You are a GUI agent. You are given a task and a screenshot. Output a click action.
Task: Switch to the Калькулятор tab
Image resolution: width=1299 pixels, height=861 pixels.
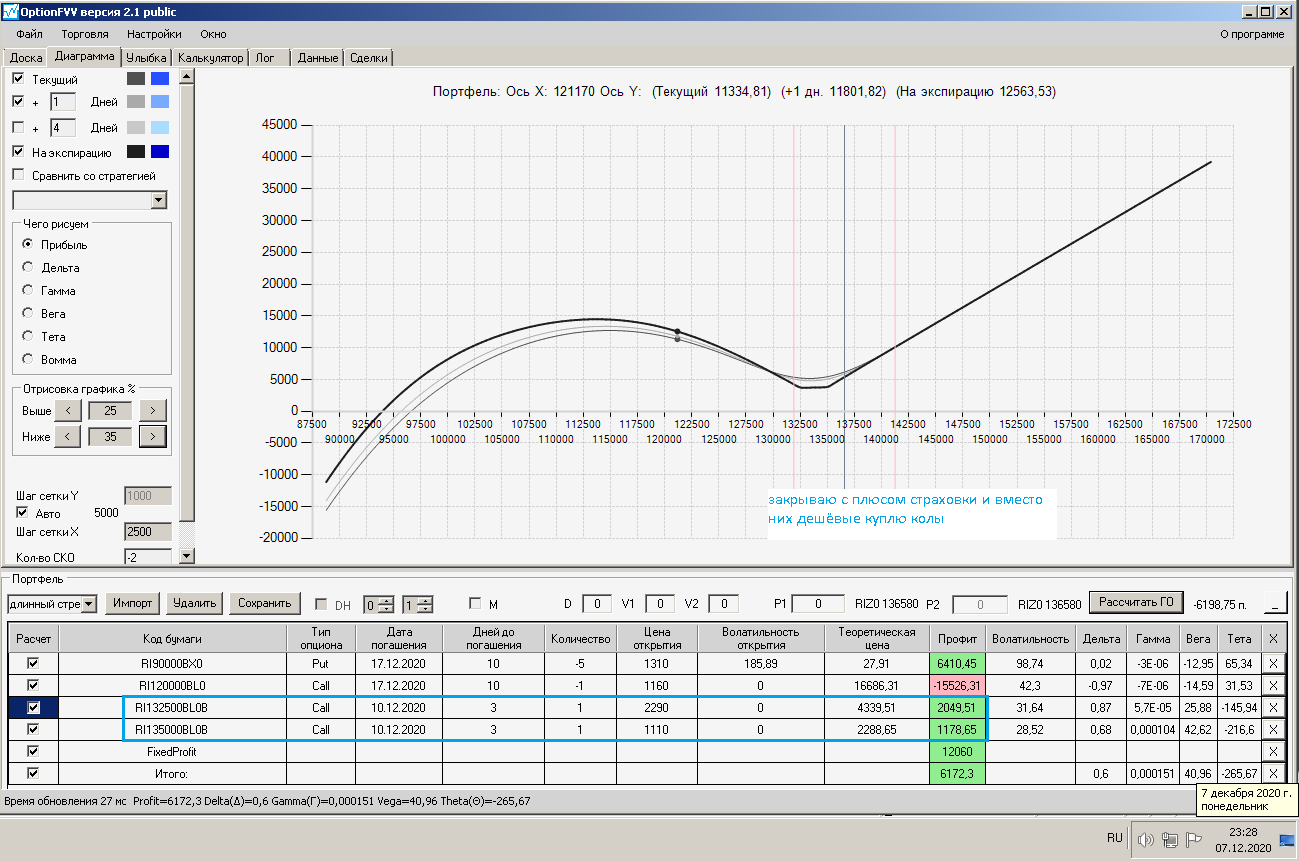coord(211,58)
